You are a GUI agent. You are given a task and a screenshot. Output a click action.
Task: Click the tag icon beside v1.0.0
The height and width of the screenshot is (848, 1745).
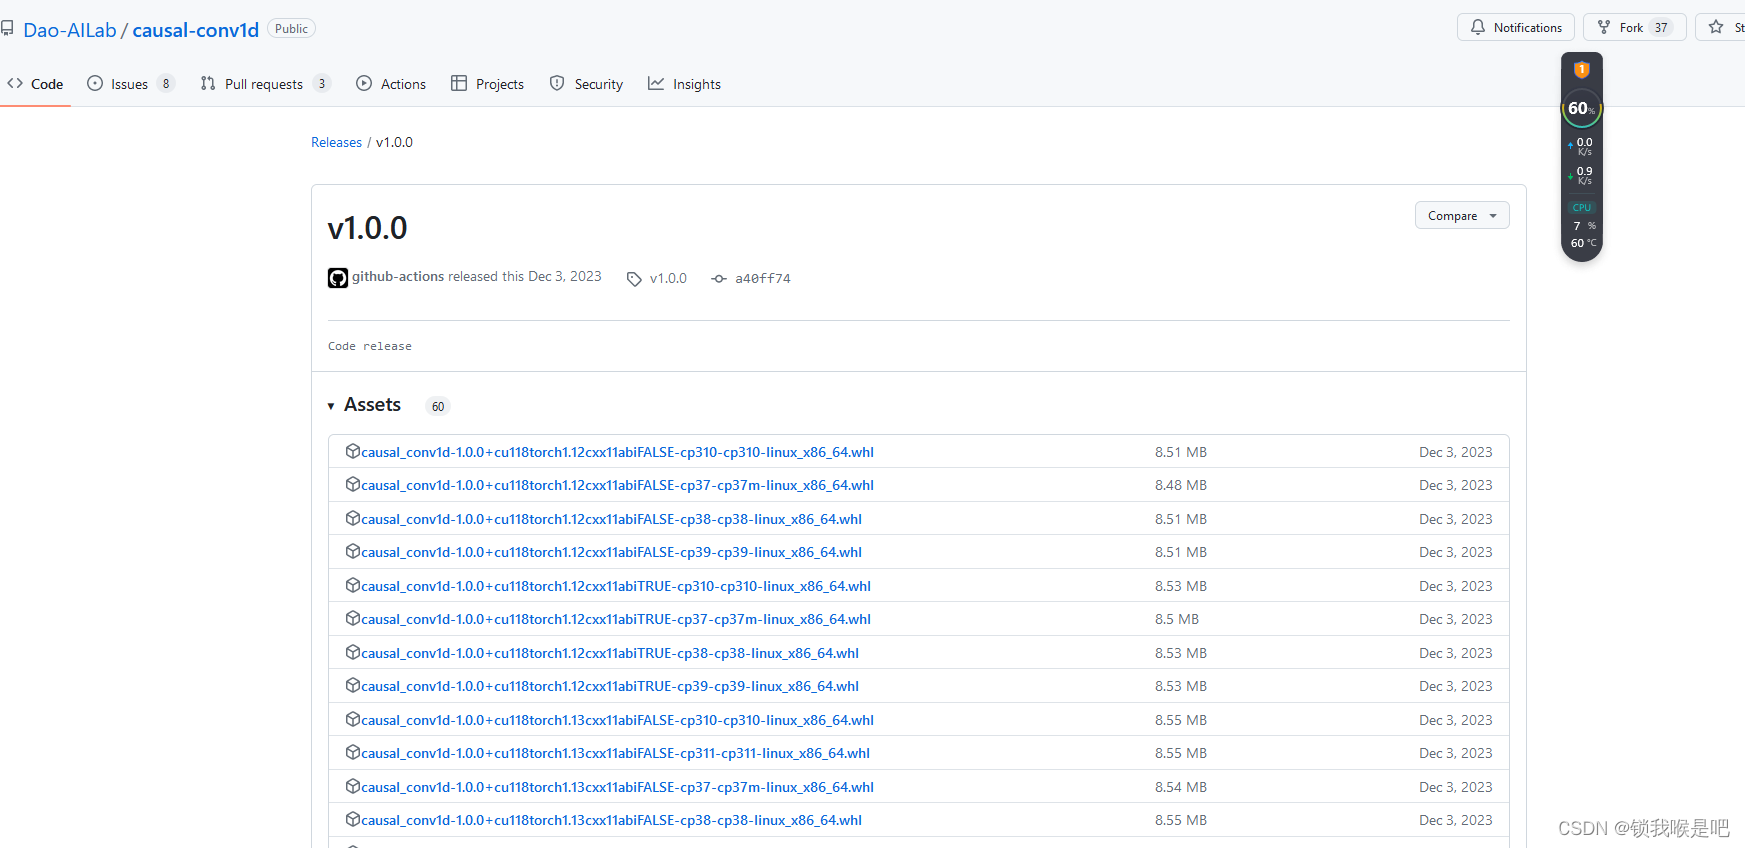click(634, 279)
